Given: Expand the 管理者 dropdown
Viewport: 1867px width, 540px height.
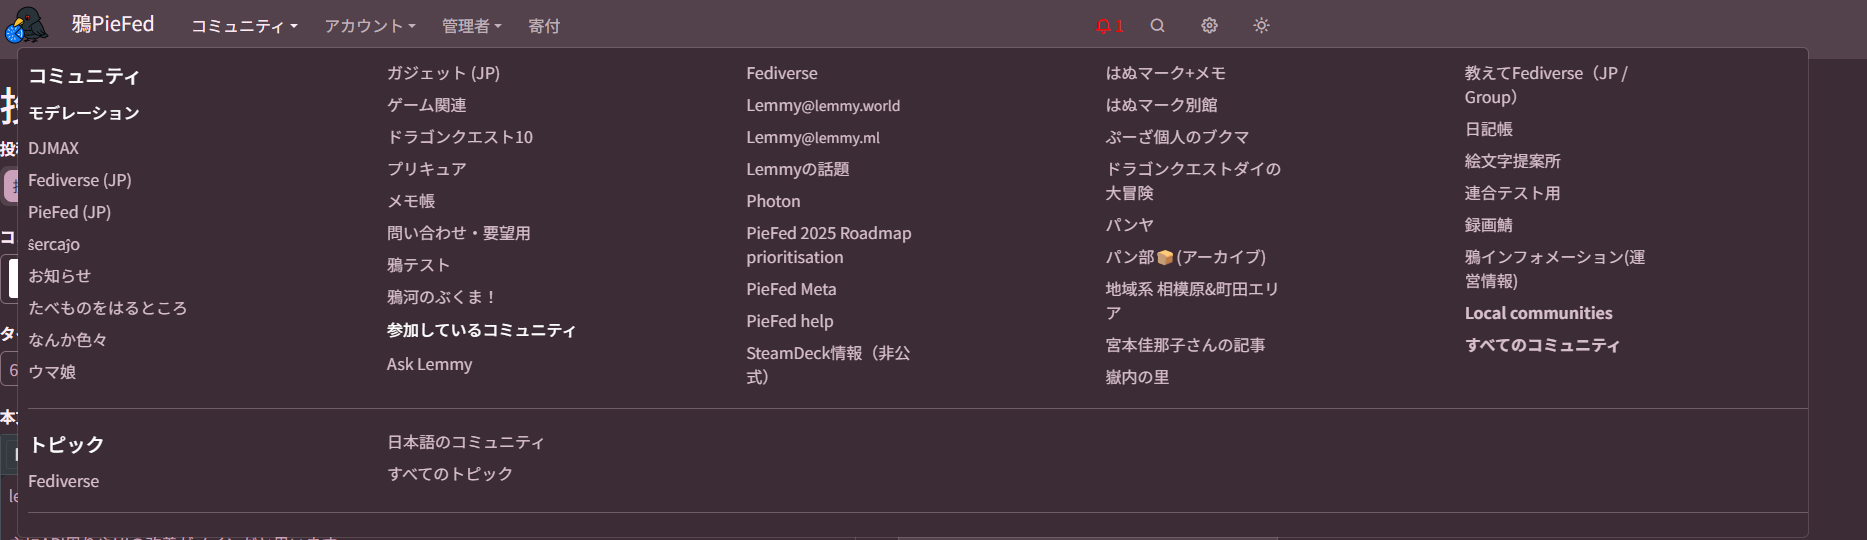Looking at the screenshot, I should click(472, 26).
